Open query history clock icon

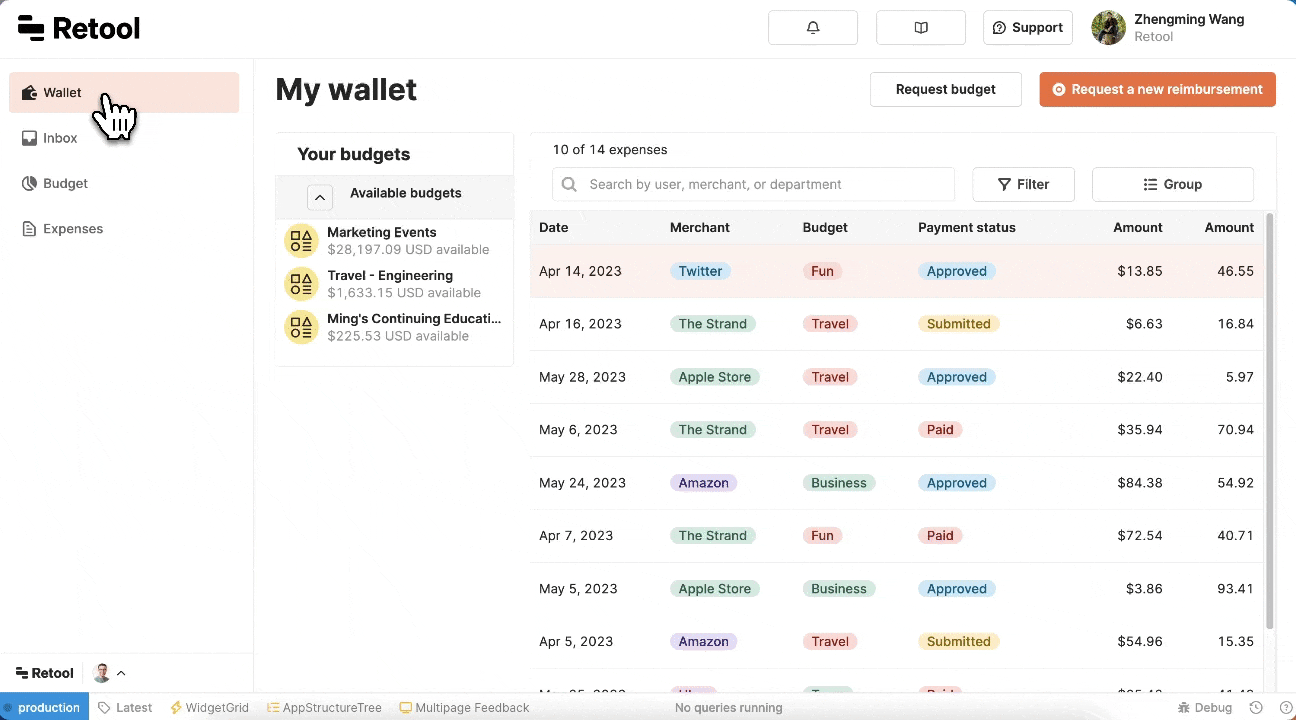pos(1256,708)
